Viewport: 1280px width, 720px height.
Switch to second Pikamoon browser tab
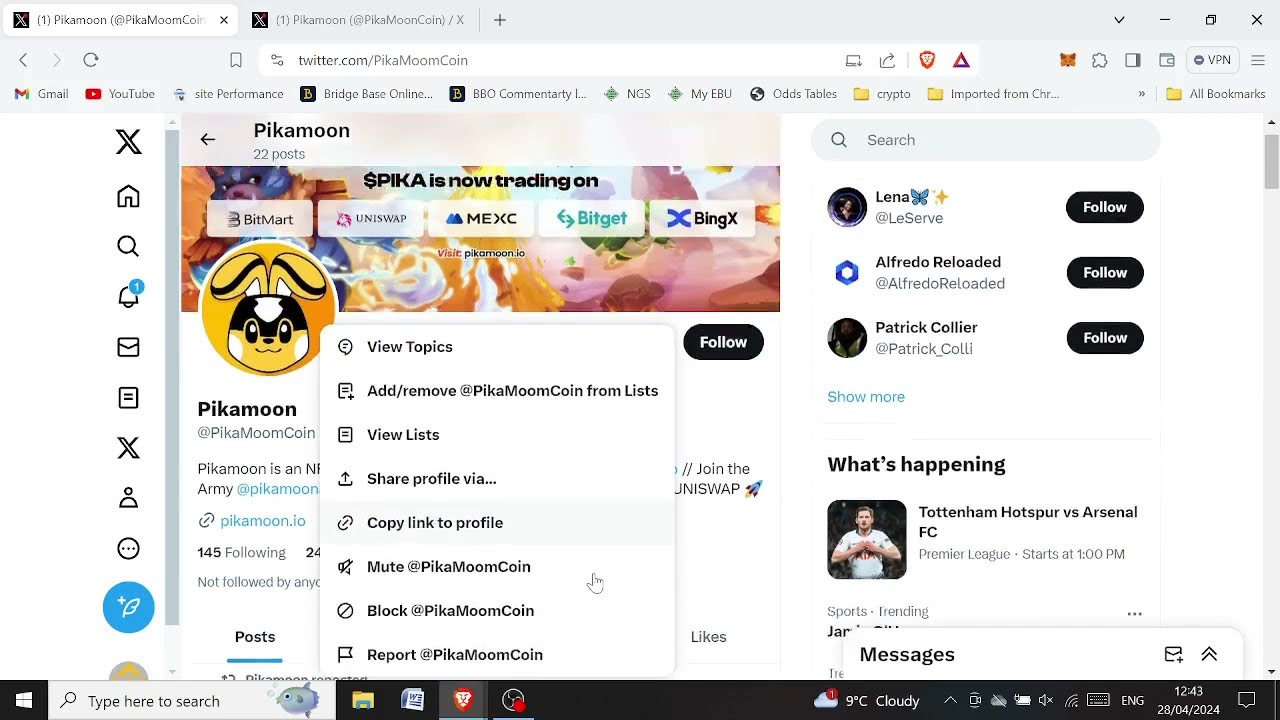358,20
